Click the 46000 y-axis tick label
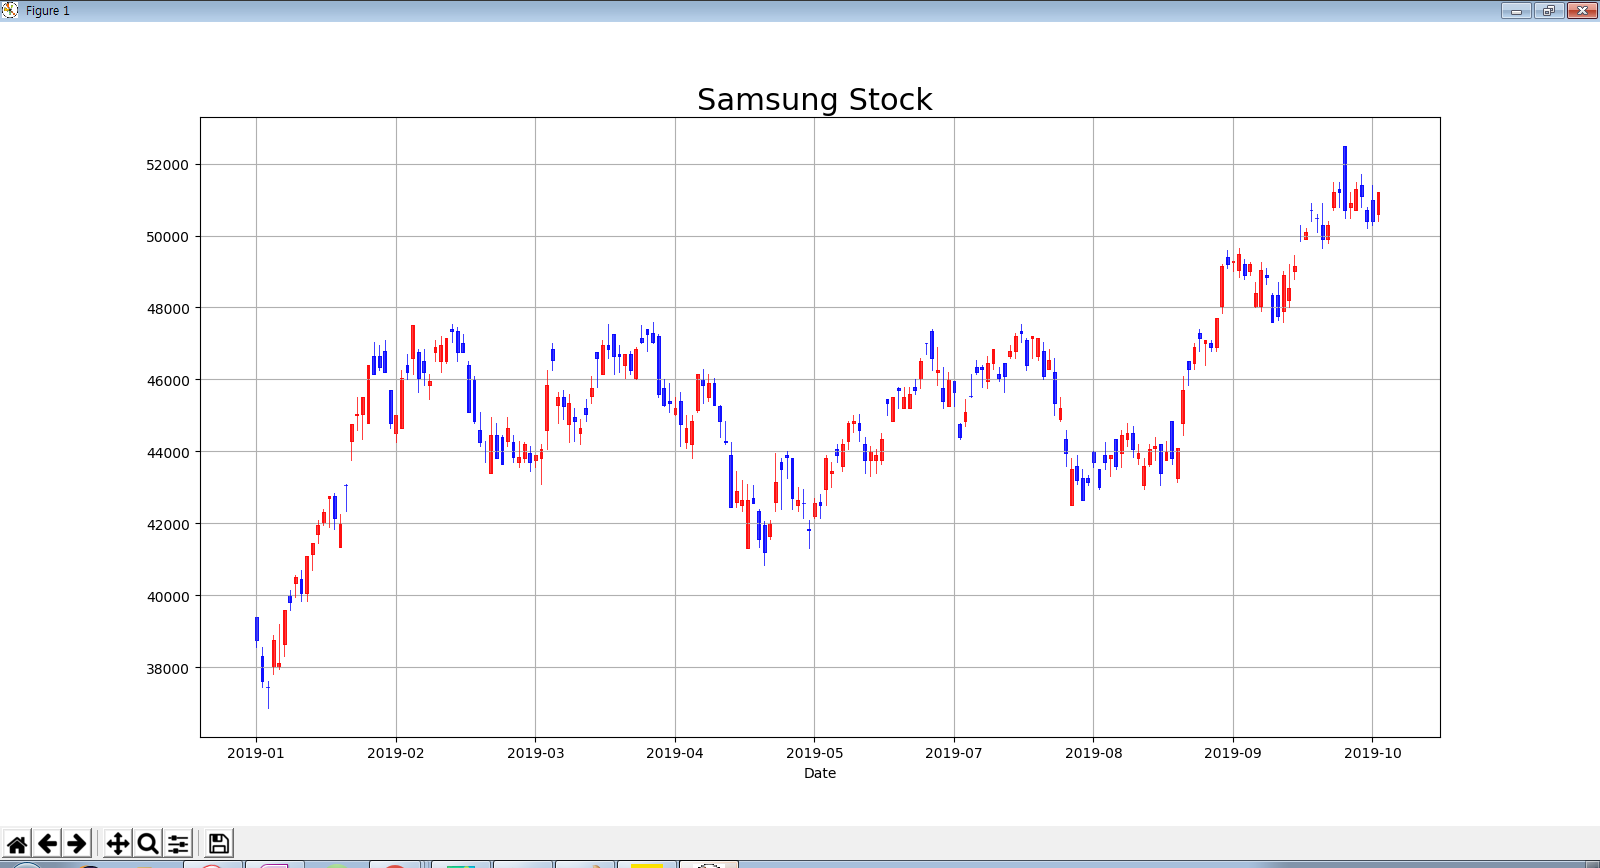 tap(167, 381)
